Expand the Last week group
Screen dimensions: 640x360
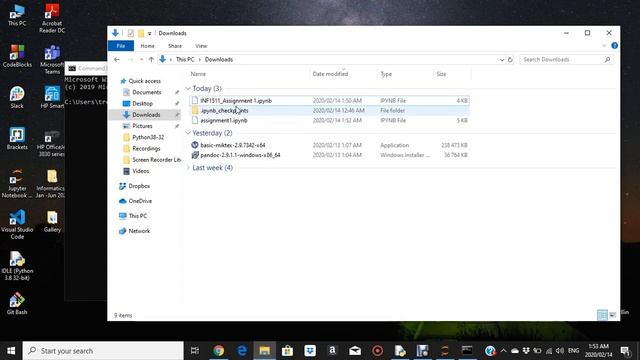(x=188, y=168)
